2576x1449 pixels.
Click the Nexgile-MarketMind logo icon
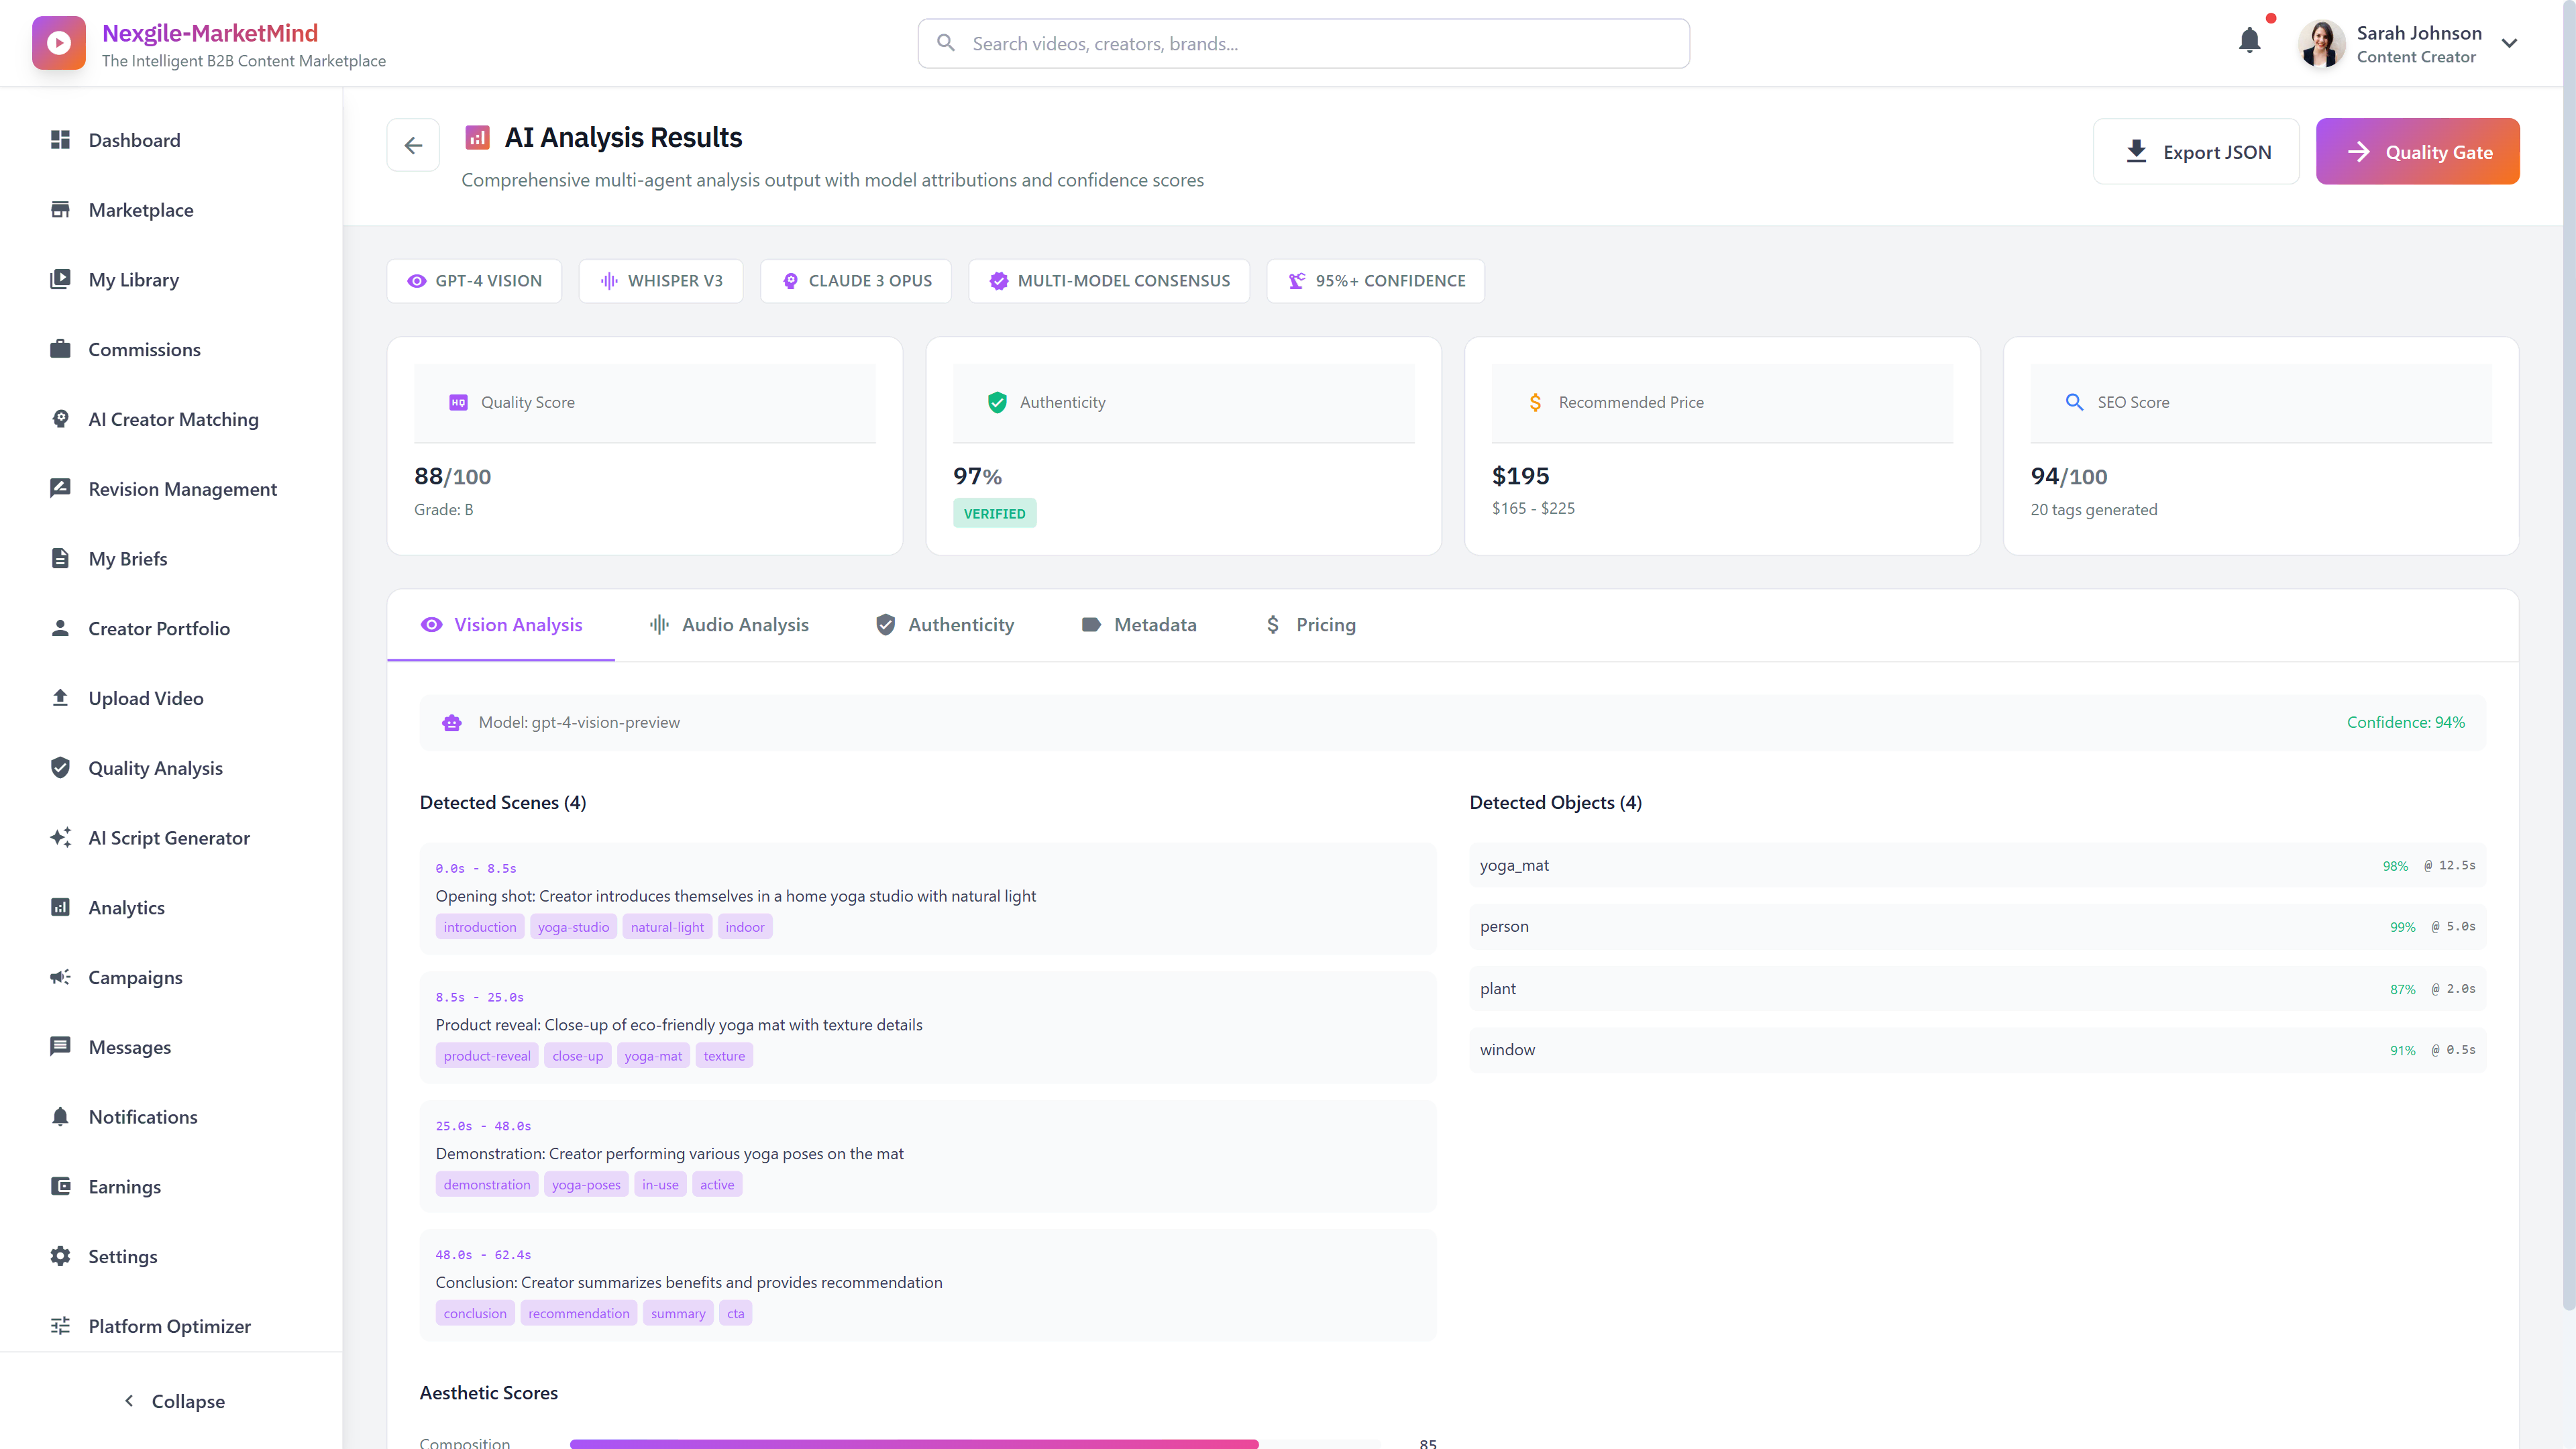(x=58, y=42)
